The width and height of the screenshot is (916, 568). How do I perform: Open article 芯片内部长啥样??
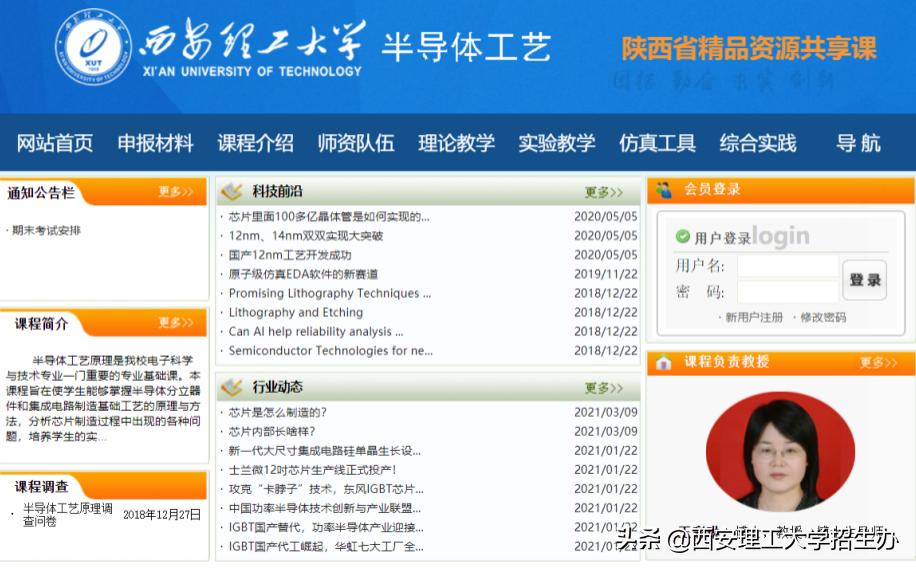pyautogui.click(x=272, y=432)
